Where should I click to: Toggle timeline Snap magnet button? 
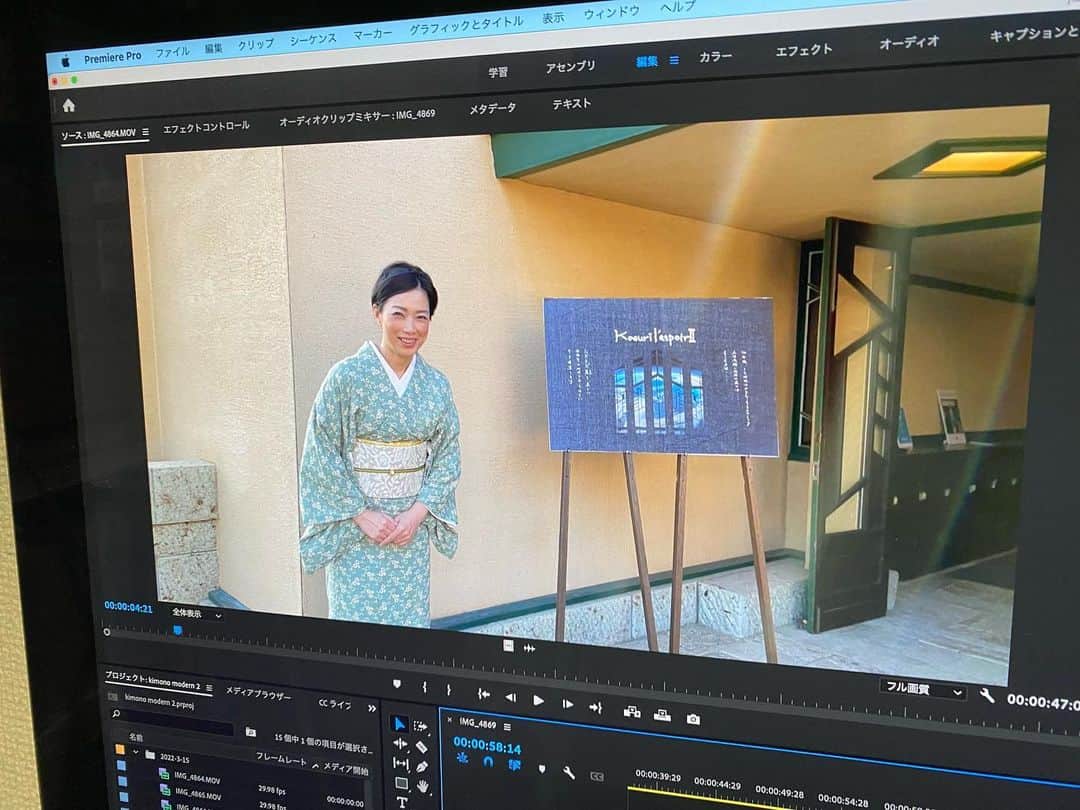tap(488, 761)
